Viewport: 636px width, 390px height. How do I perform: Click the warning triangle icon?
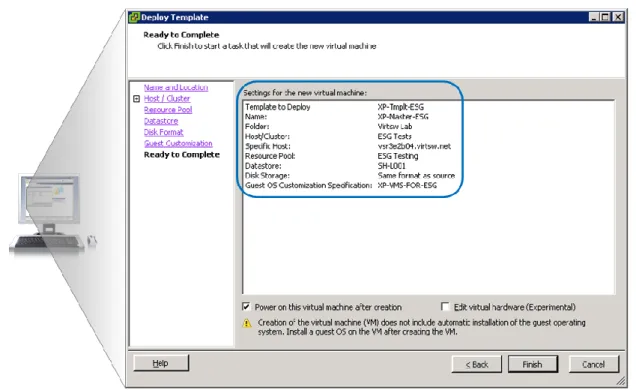(x=247, y=323)
